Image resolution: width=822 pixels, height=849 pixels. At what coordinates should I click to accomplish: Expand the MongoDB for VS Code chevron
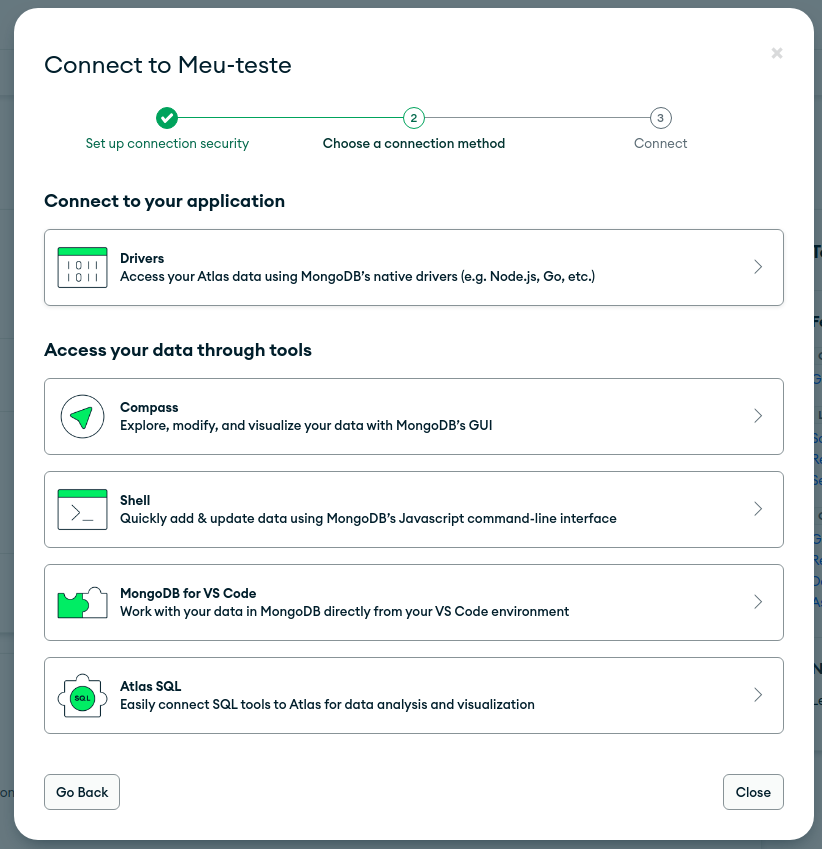pyautogui.click(x=758, y=602)
